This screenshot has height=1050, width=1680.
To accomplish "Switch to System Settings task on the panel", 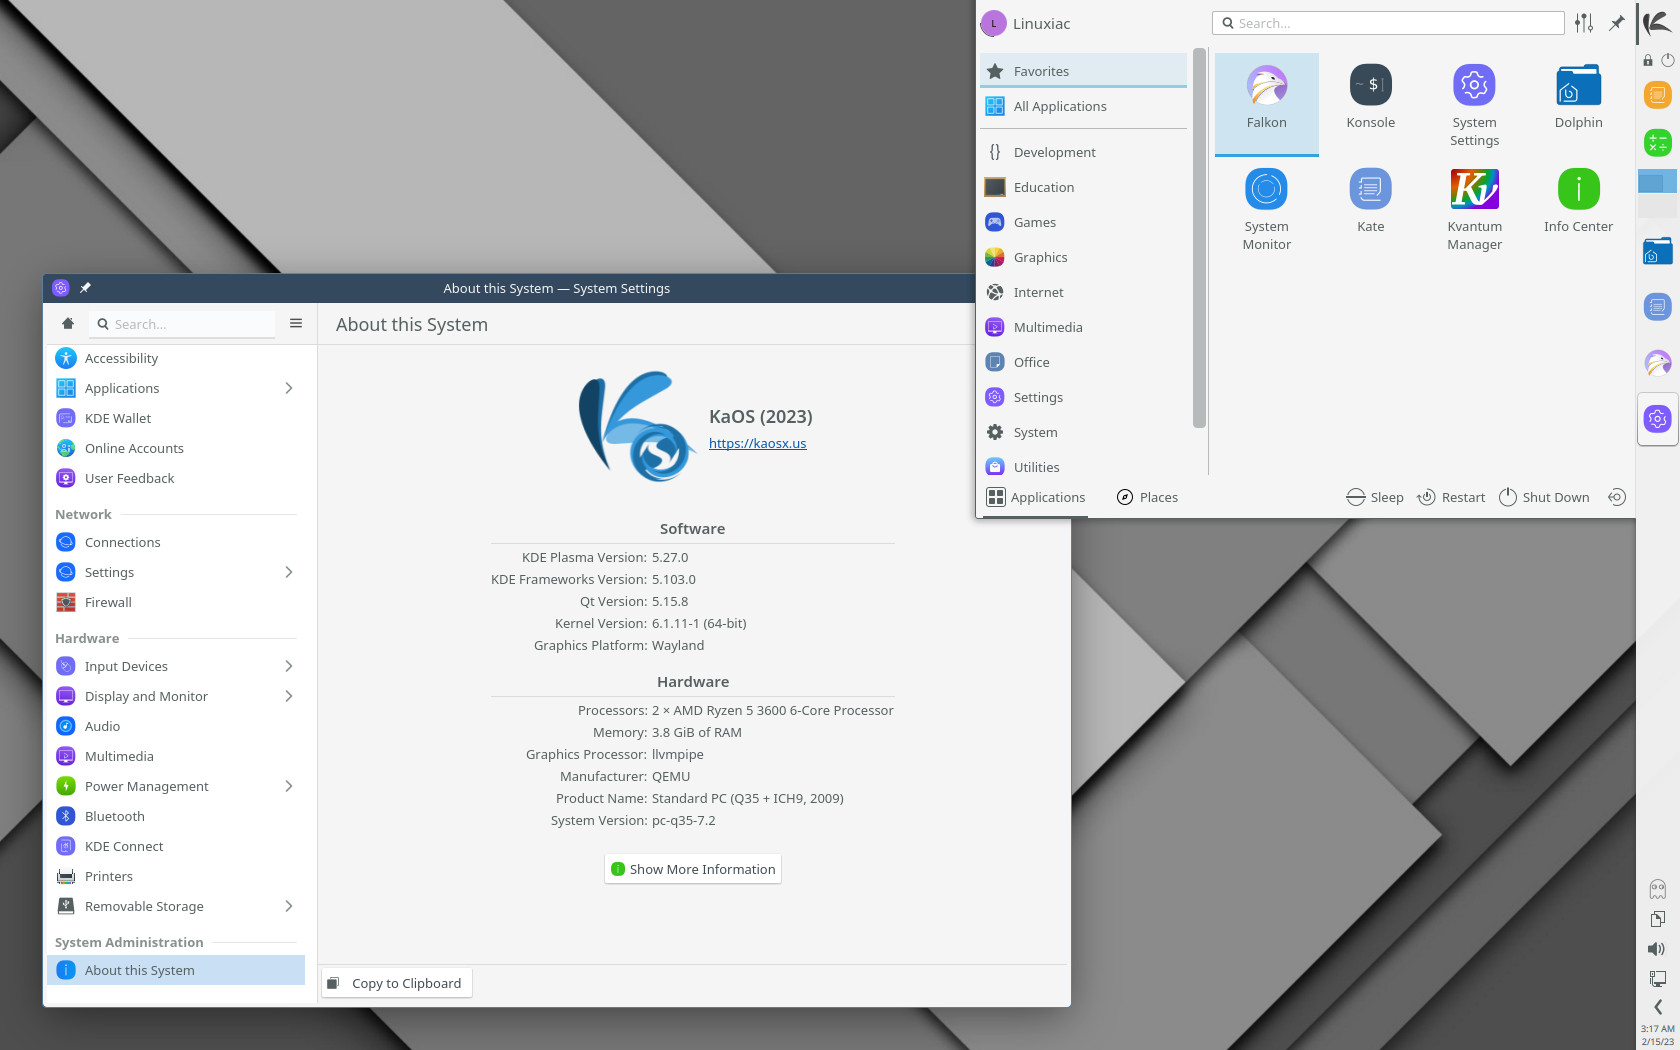I will click(x=1658, y=419).
